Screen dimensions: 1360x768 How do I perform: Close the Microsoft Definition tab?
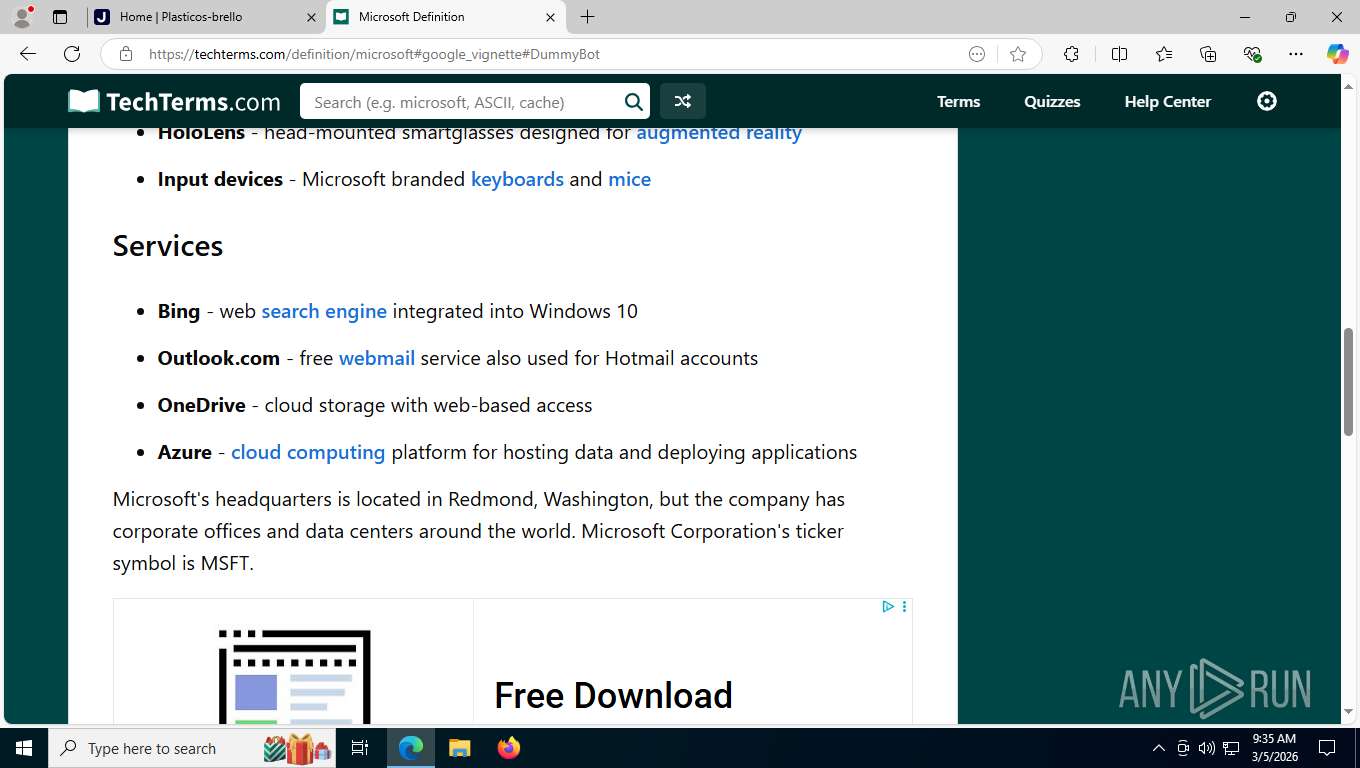pos(550,17)
